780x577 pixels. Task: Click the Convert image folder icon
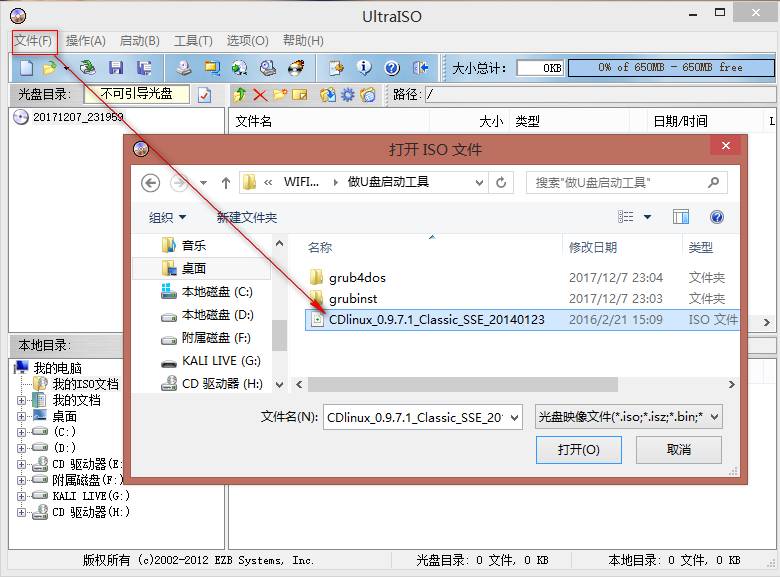(212, 68)
